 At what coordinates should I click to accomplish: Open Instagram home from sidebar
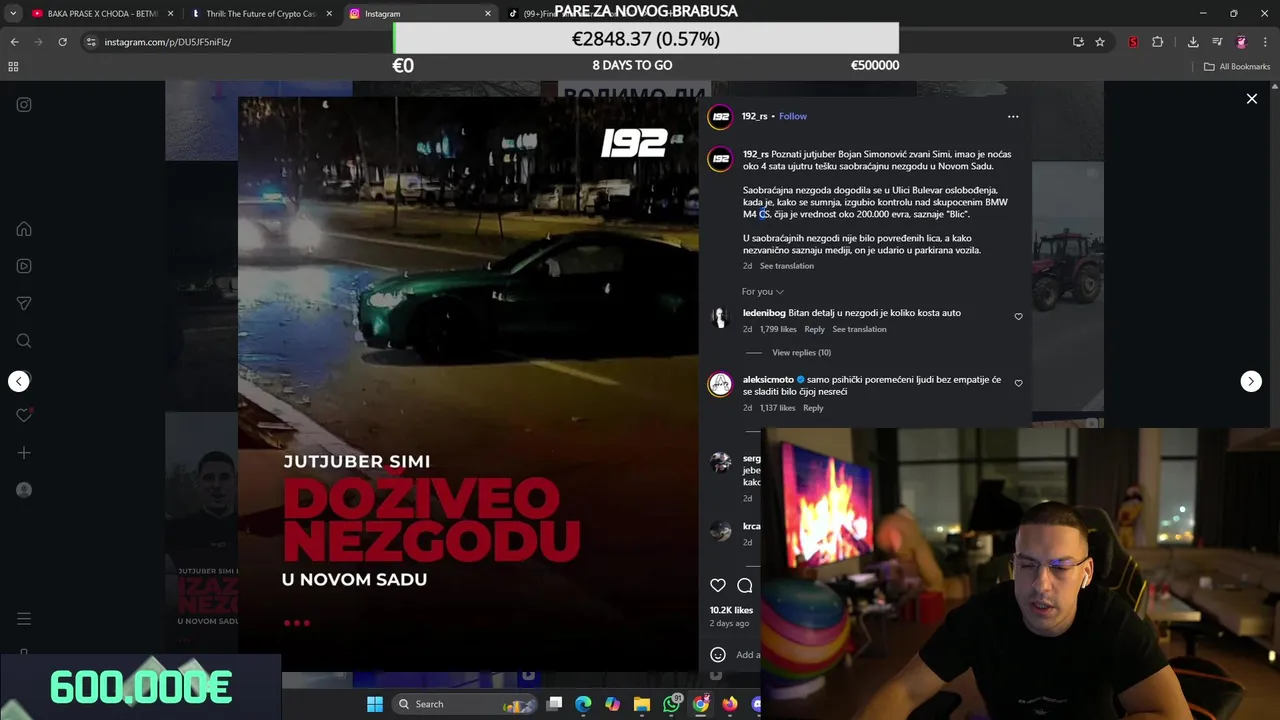[x=24, y=229]
